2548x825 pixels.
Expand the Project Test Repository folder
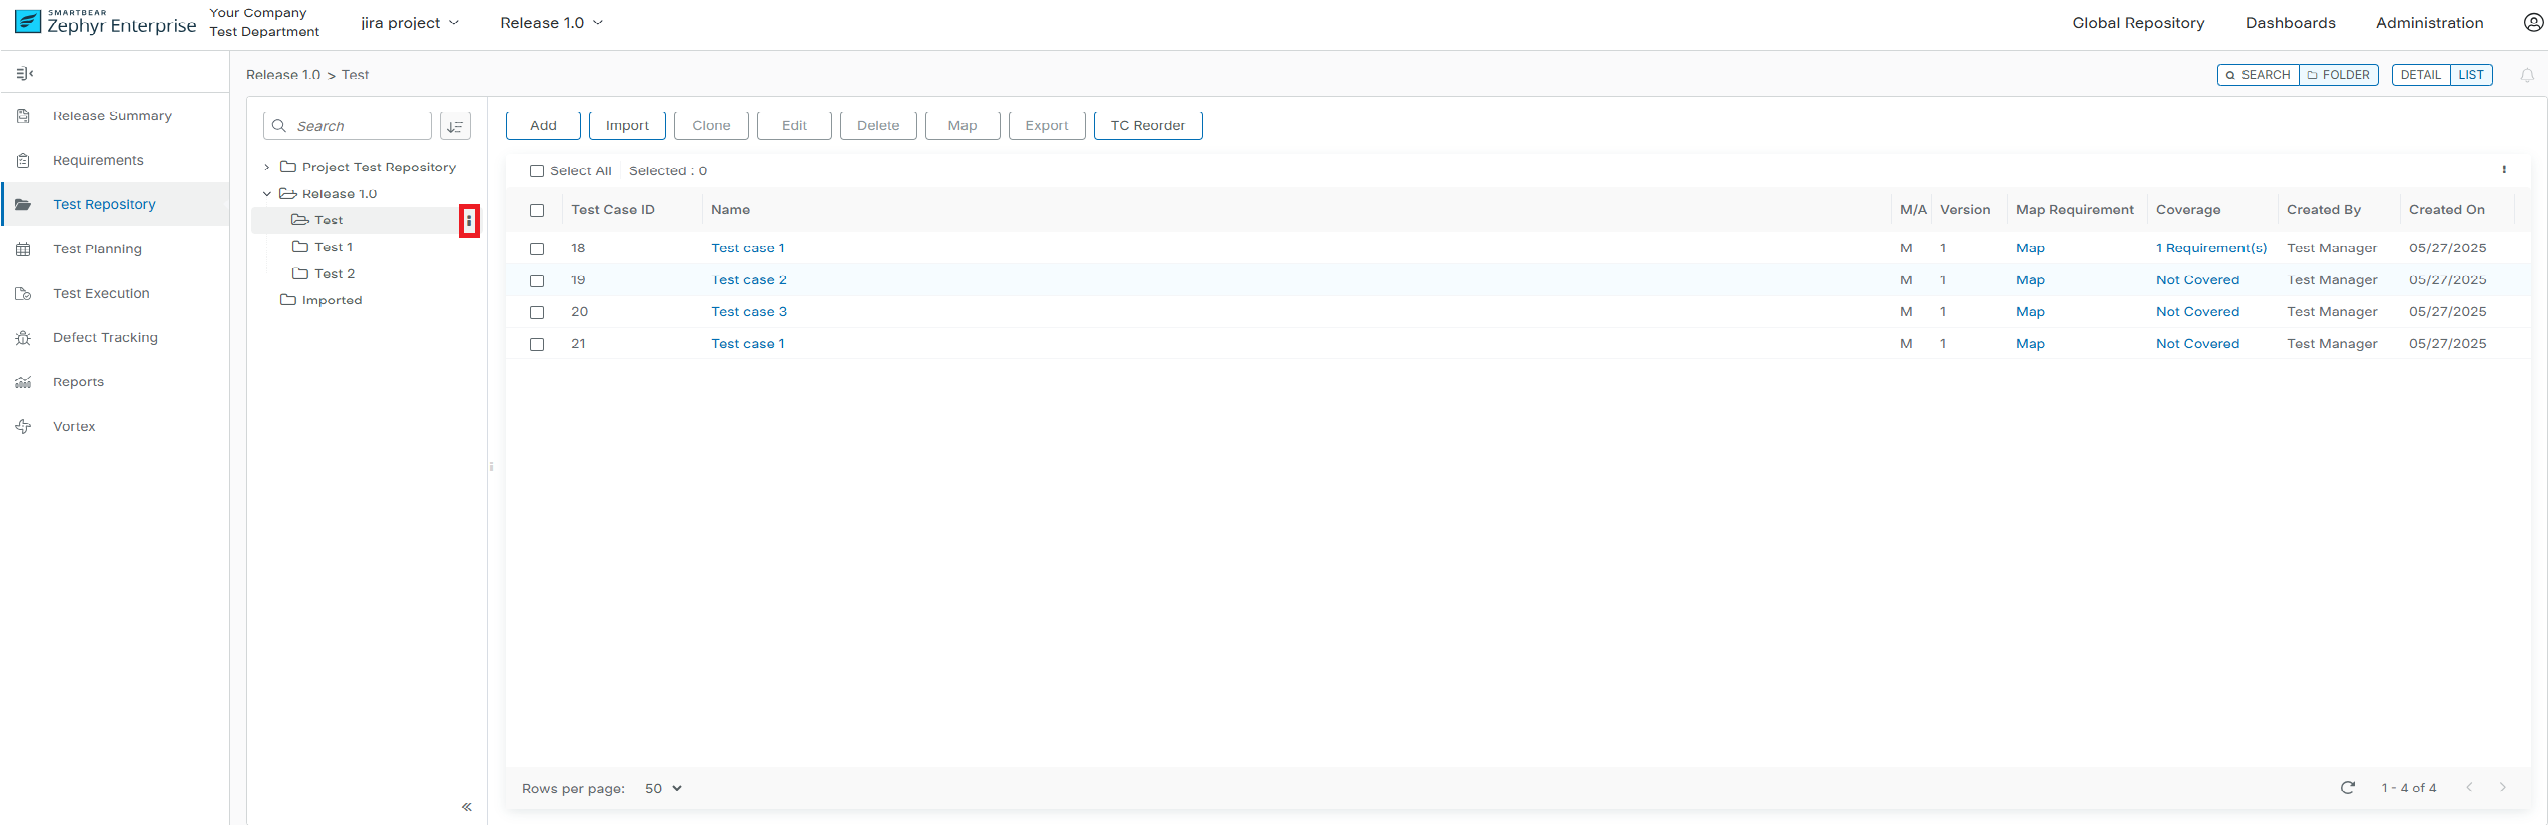(267, 168)
